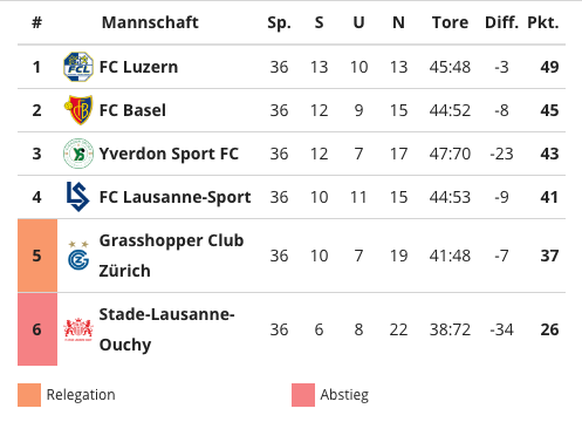This screenshot has width=582, height=422.
Task: Click the Grasshopper Club Zürich logo
Action: coord(78,255)
